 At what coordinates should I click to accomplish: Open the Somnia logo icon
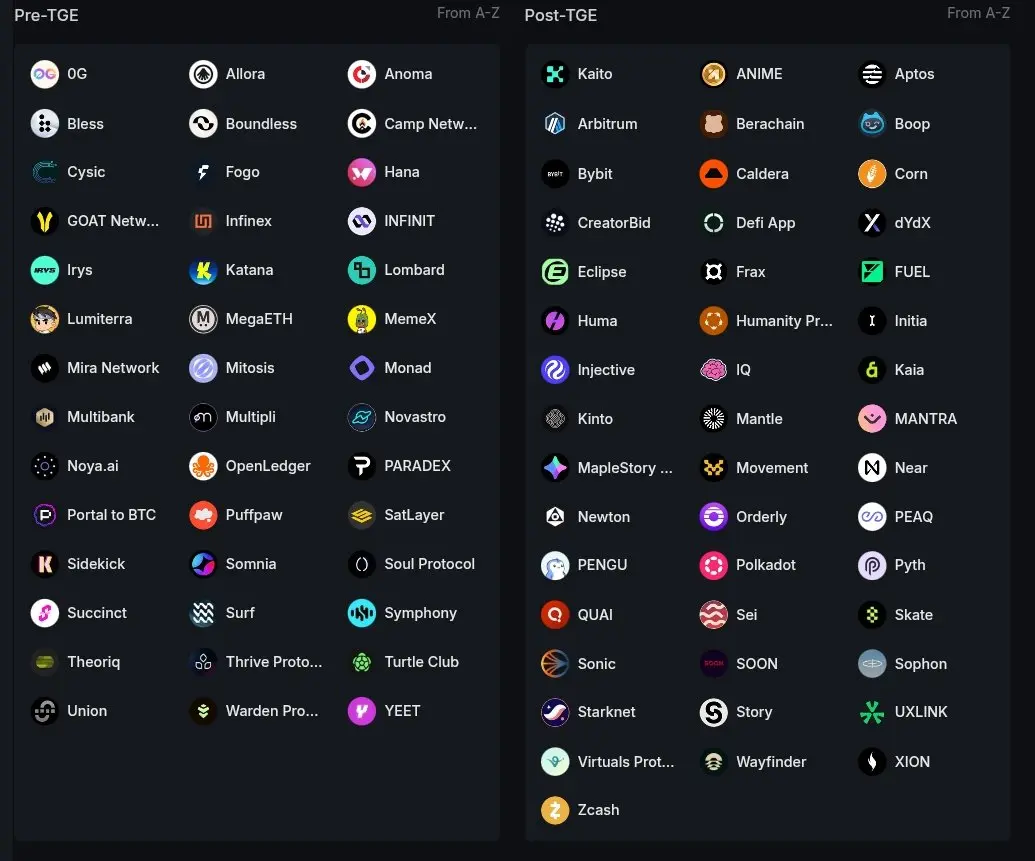(203, 564)
